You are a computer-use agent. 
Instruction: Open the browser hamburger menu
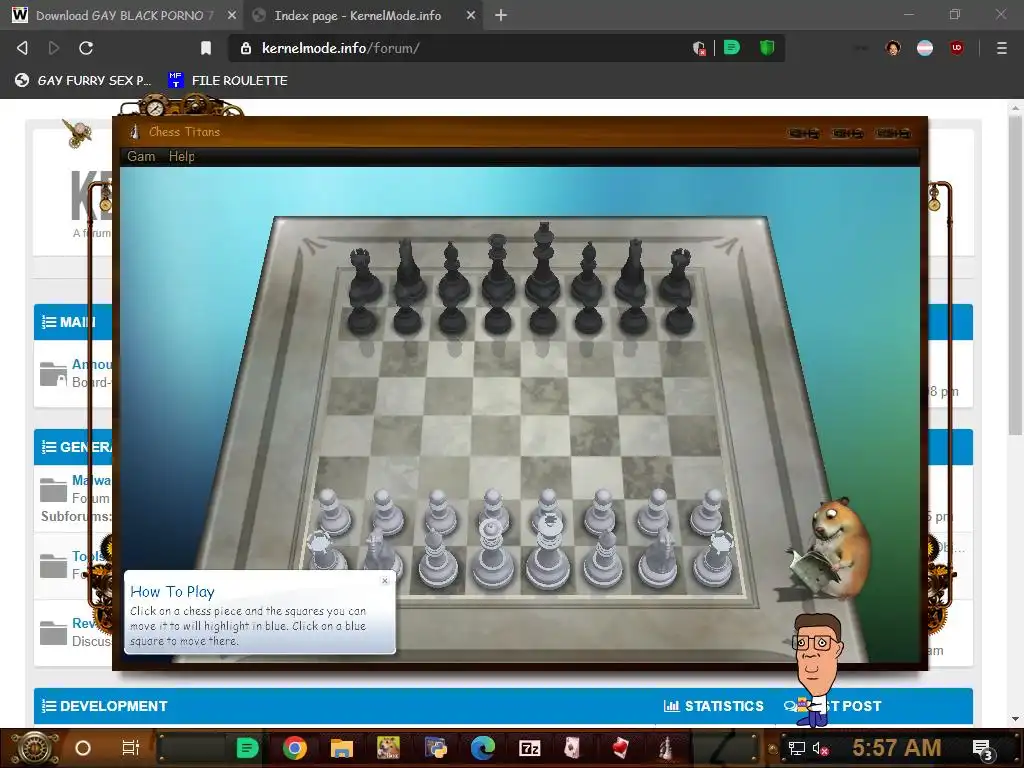point(1001,48)
